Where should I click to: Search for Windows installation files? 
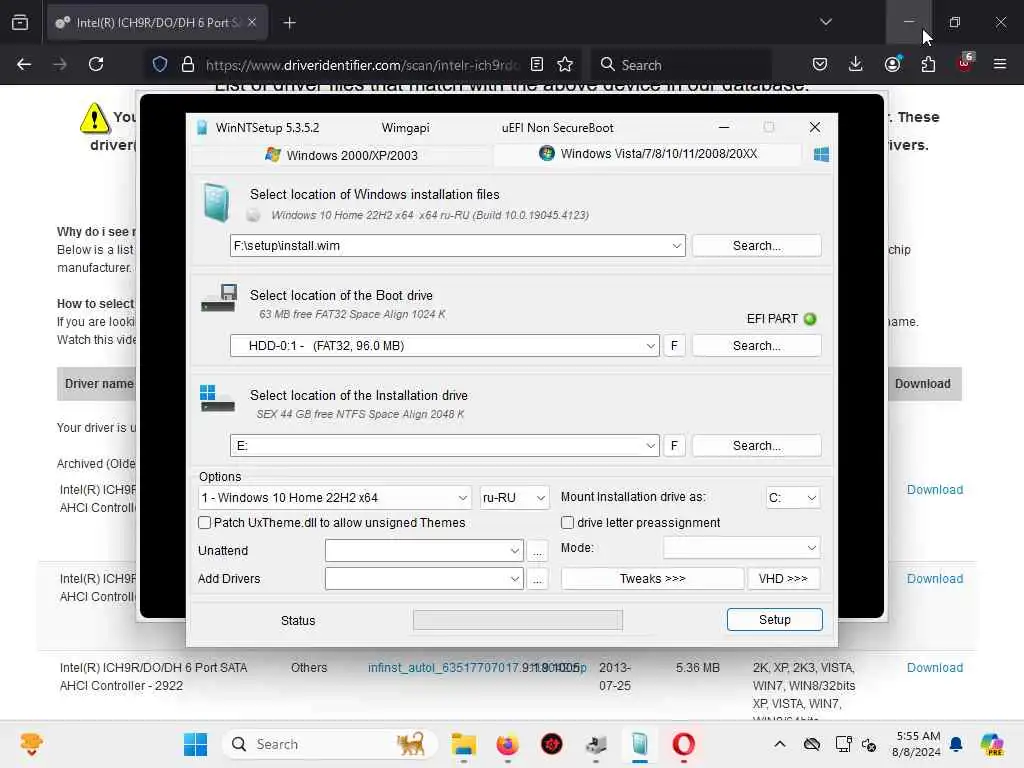tap(756, 246)
